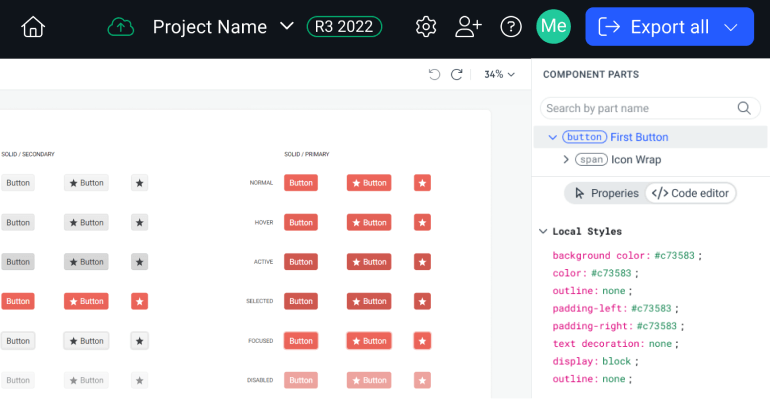Click the SOLID / SECONDARY heading label
Viewport: 770px width, 399px height.
point(28,154)
